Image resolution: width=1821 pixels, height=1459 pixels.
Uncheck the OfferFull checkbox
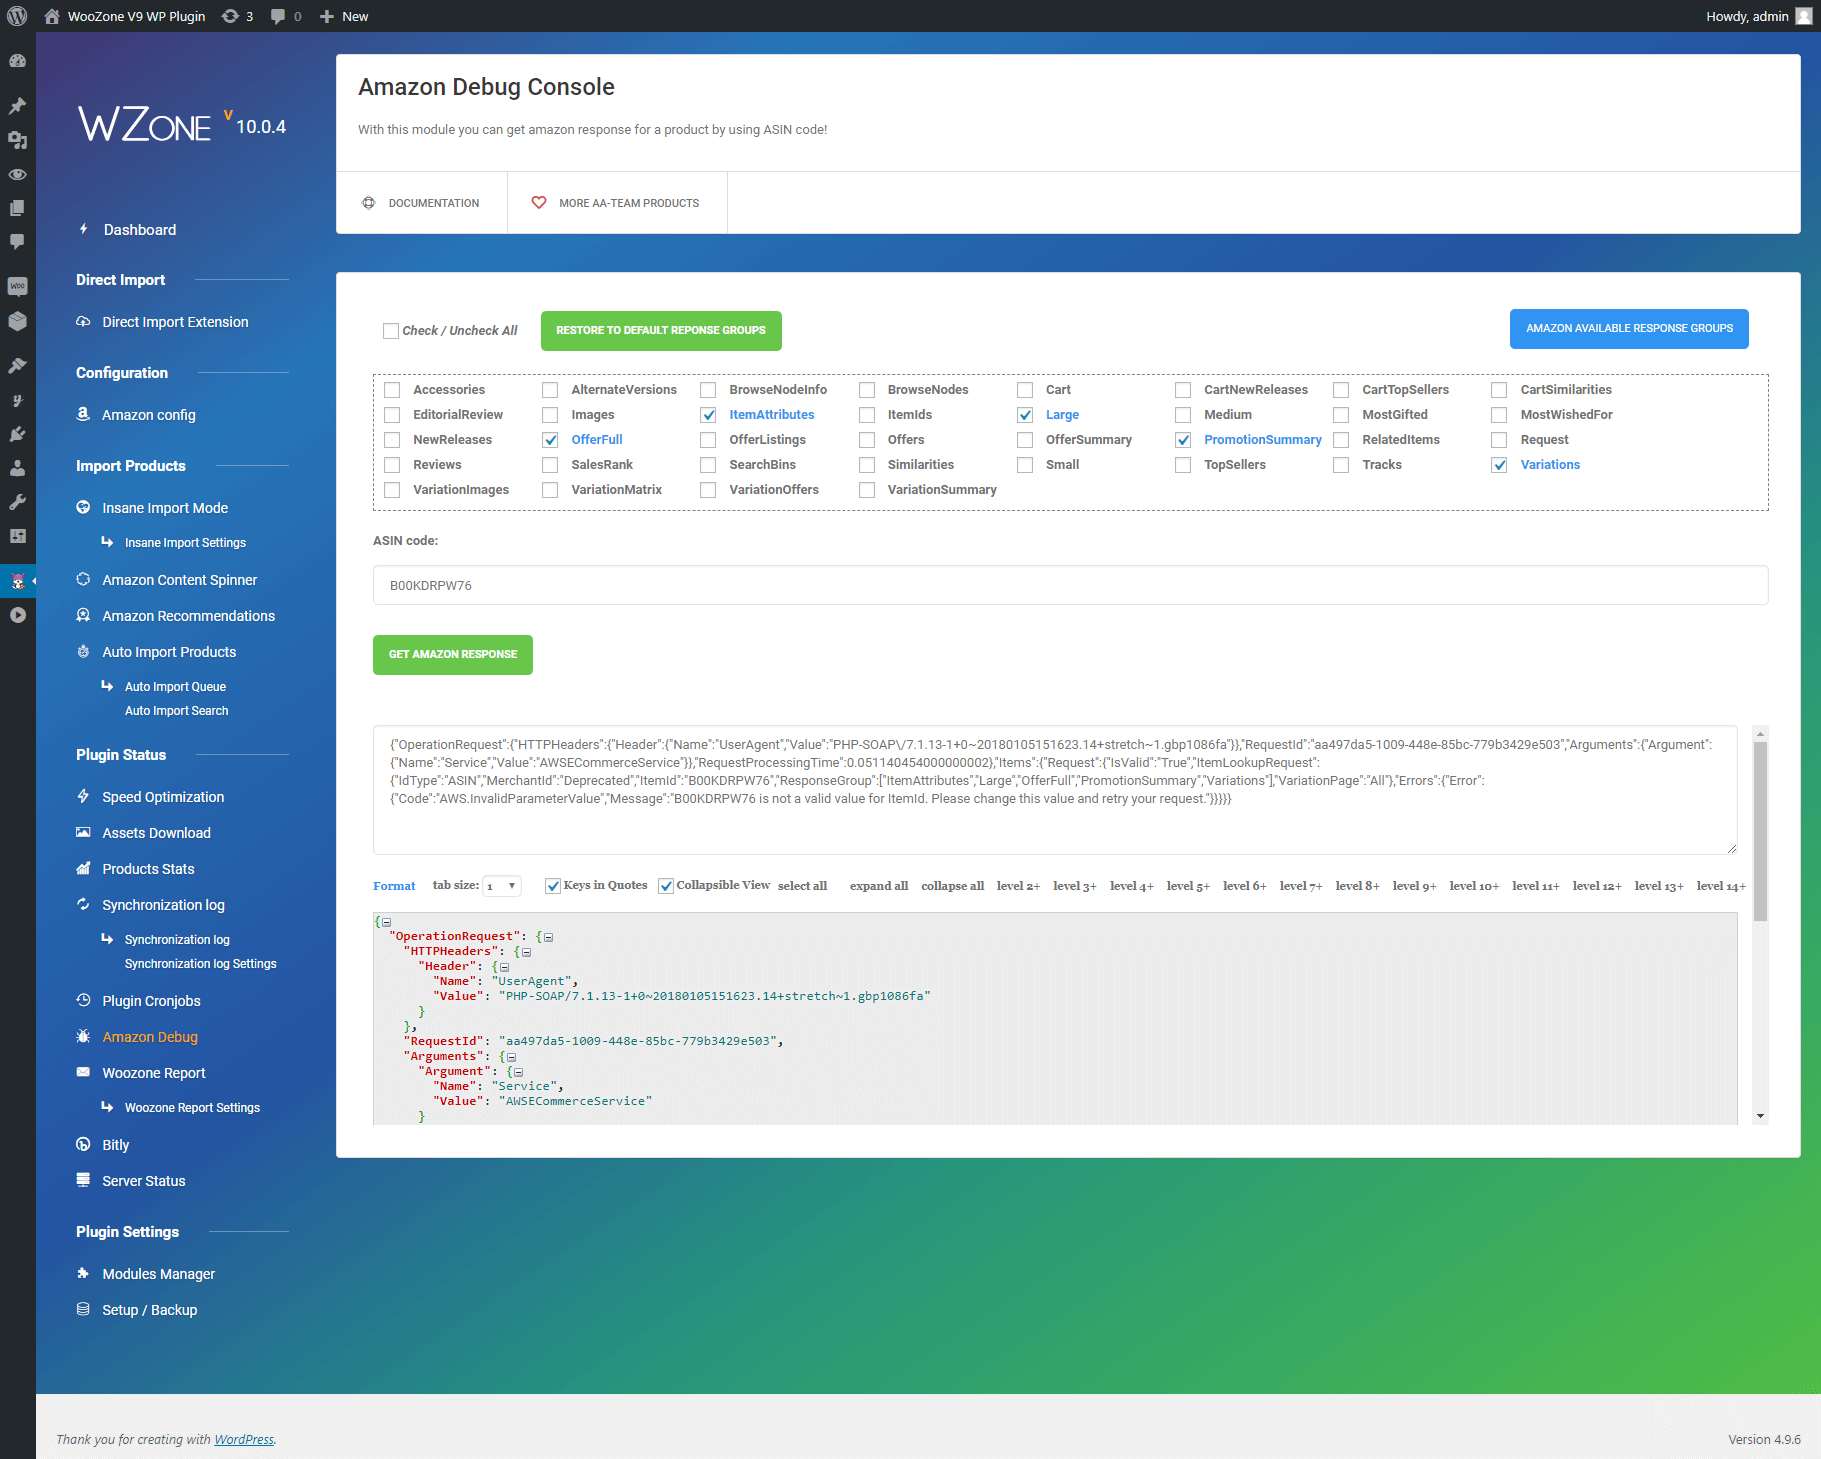tap(550, 440)
